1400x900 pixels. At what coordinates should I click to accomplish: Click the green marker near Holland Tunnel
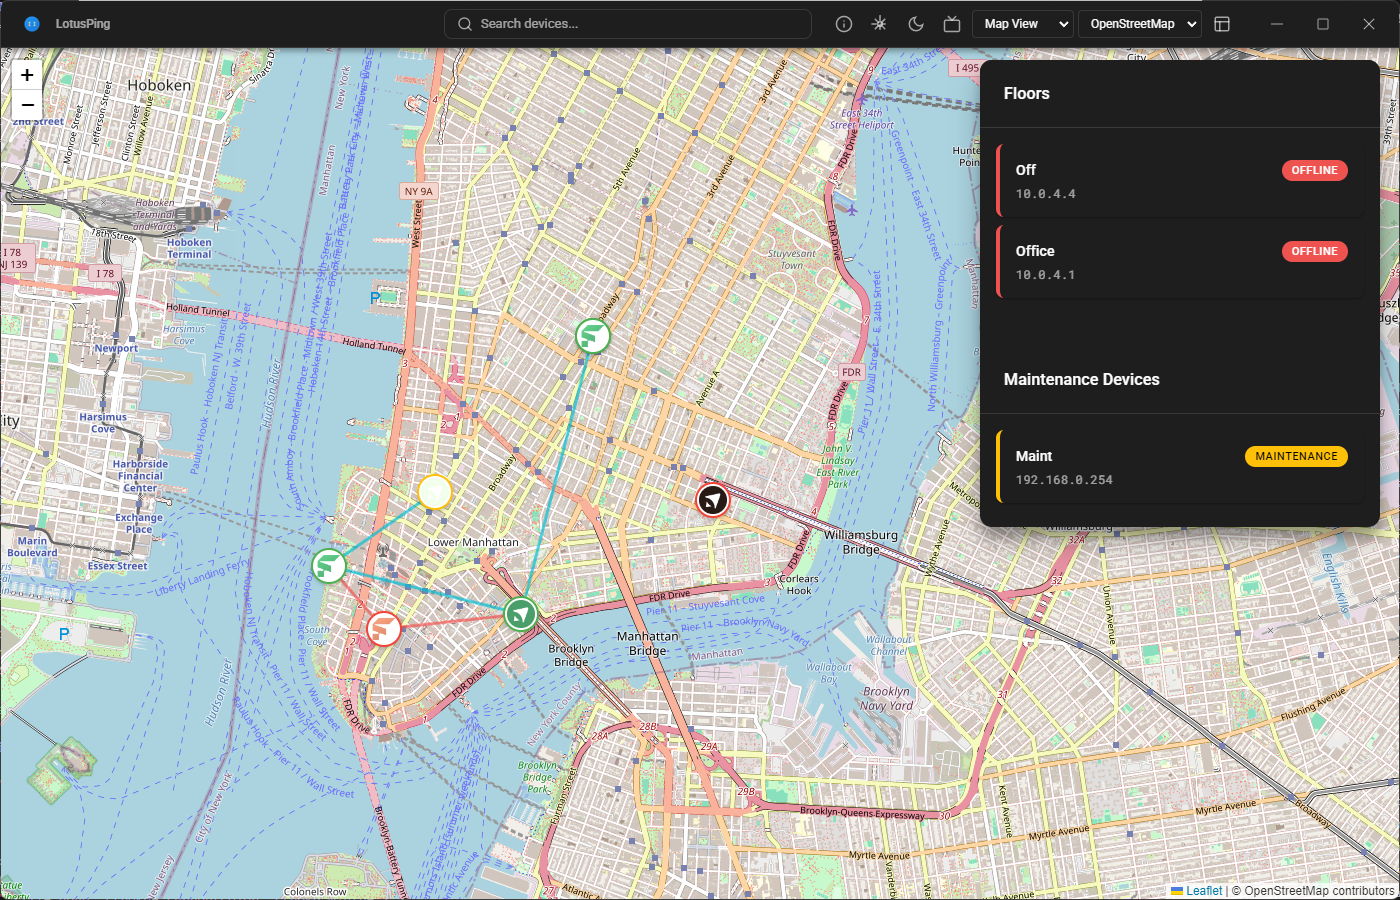592,337
